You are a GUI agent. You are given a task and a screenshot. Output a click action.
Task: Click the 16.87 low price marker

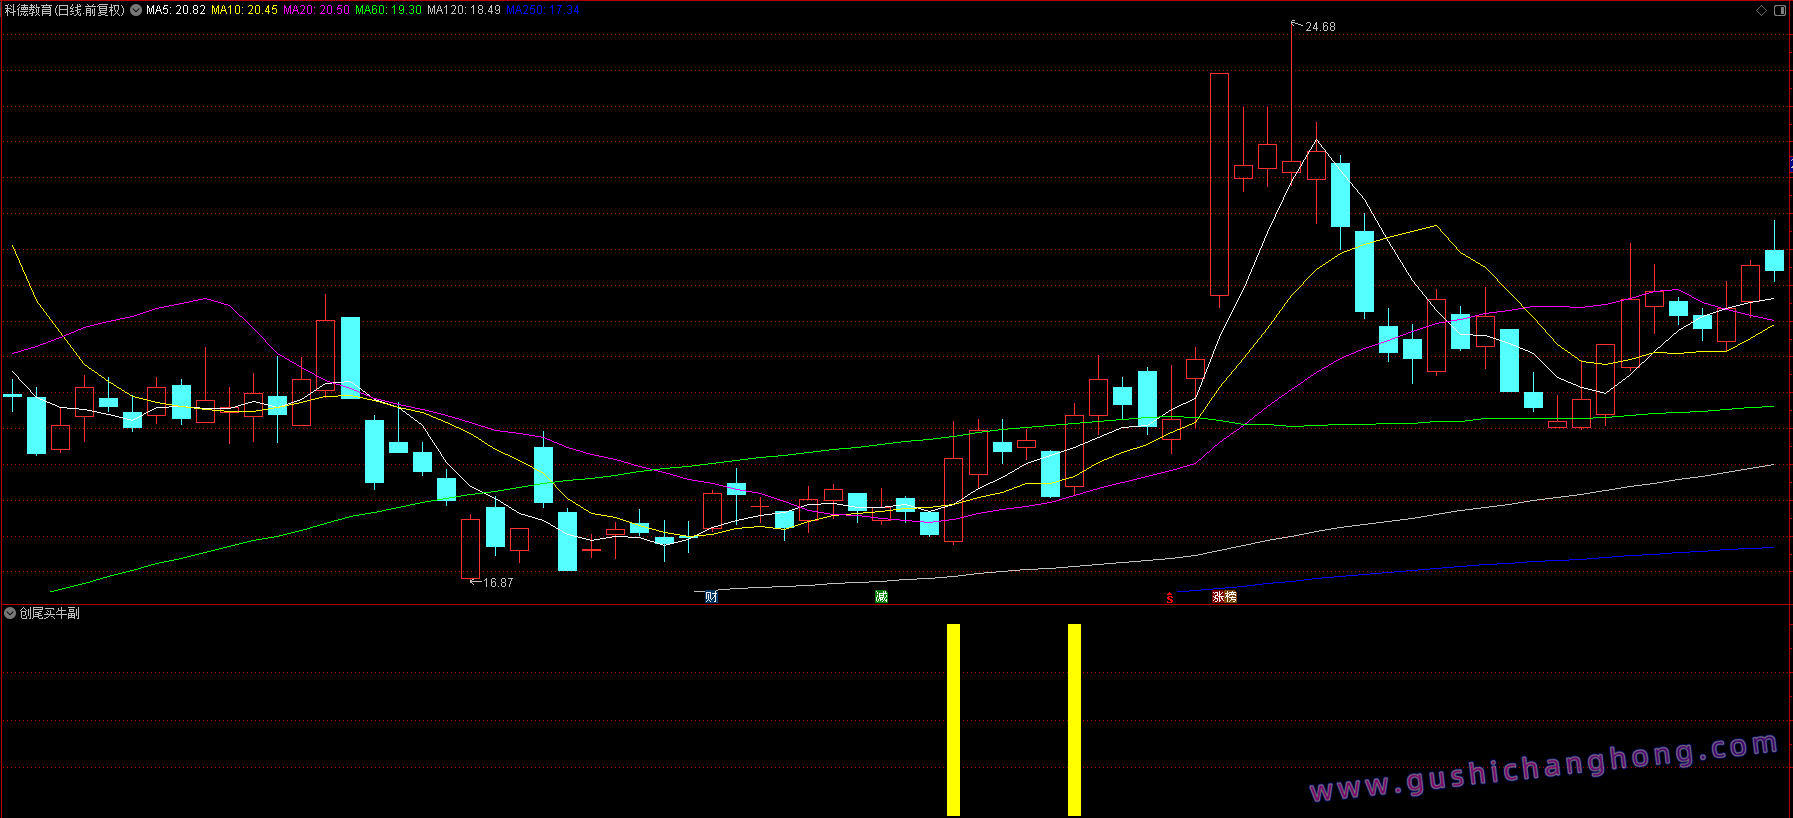click(x=498, y=583)
